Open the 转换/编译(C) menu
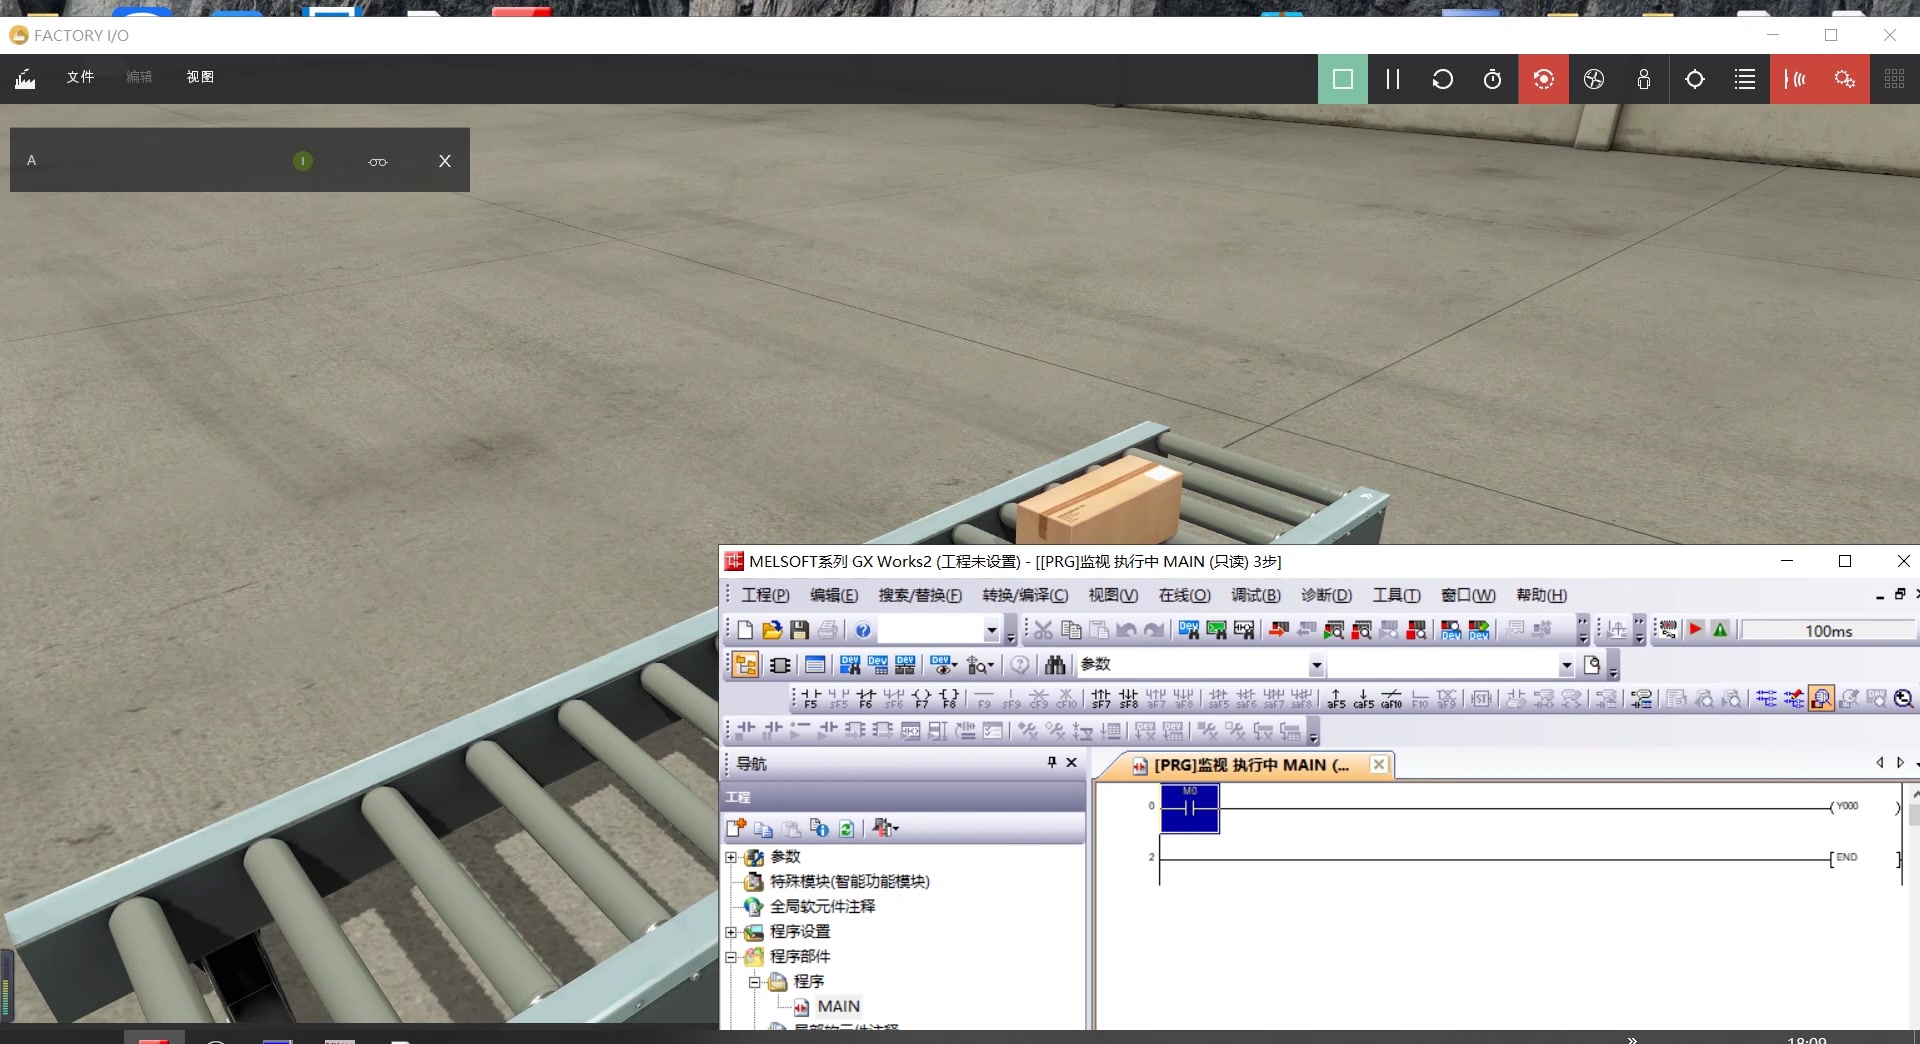 (1025, 595)
